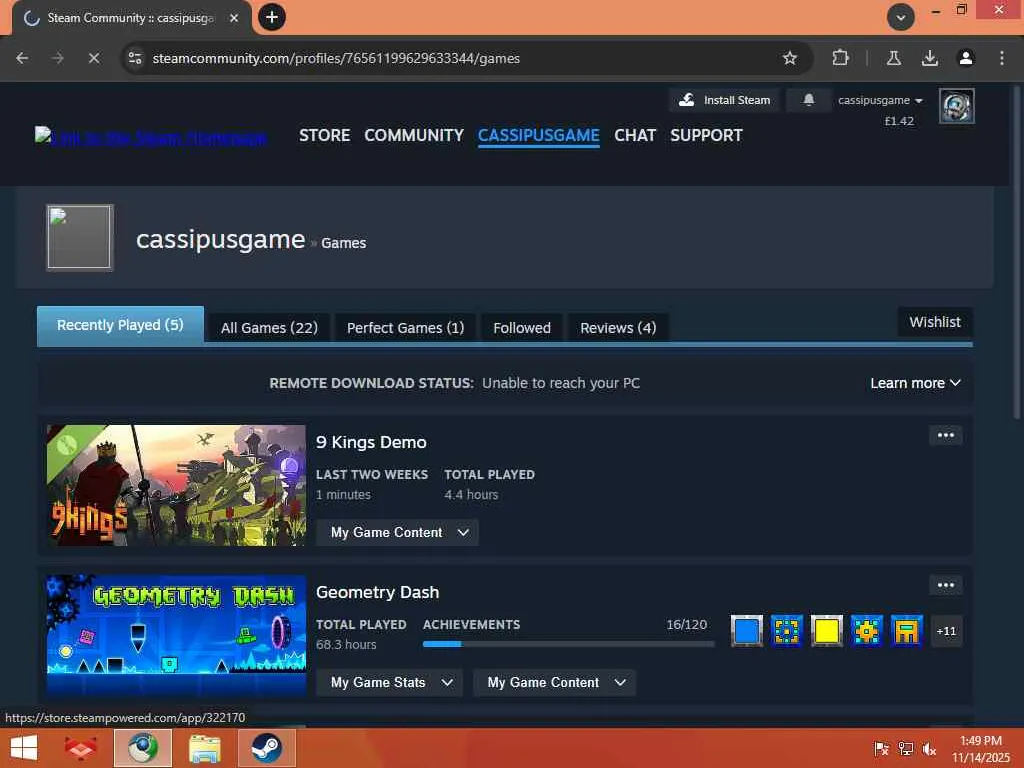
Task: Open site information icon in address bar
Action: 135,58
